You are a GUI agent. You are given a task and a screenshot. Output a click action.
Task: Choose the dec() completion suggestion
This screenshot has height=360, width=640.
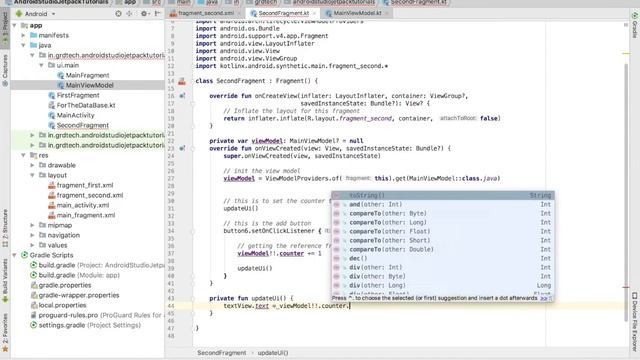pyautogui.click(x=442, y=258)
